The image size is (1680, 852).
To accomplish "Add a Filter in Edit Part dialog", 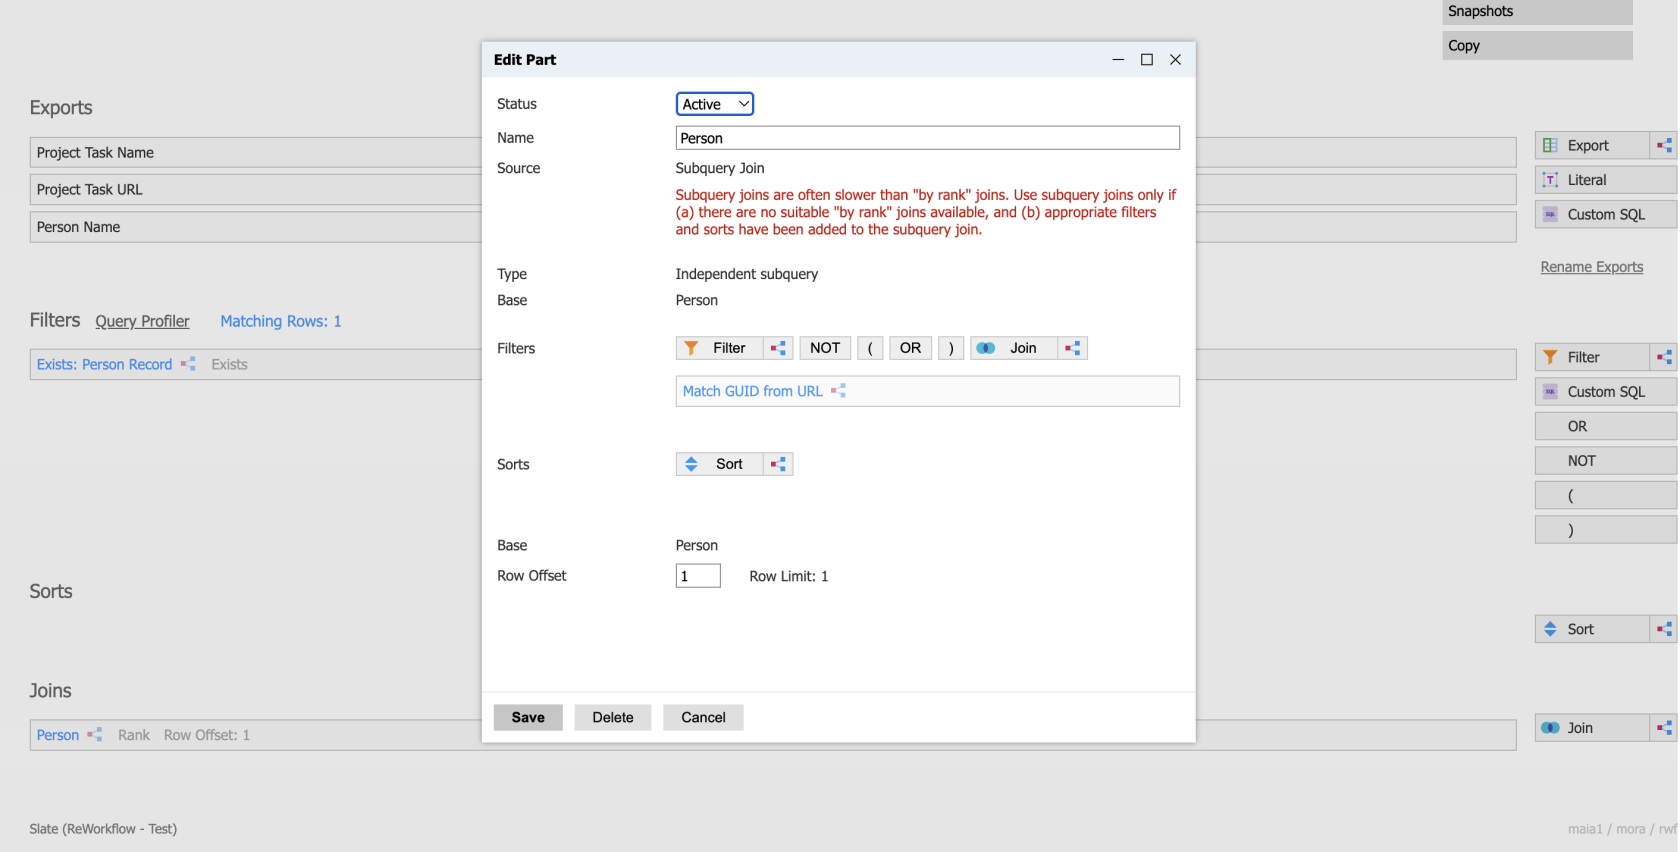I will click(x=720, y=348).
